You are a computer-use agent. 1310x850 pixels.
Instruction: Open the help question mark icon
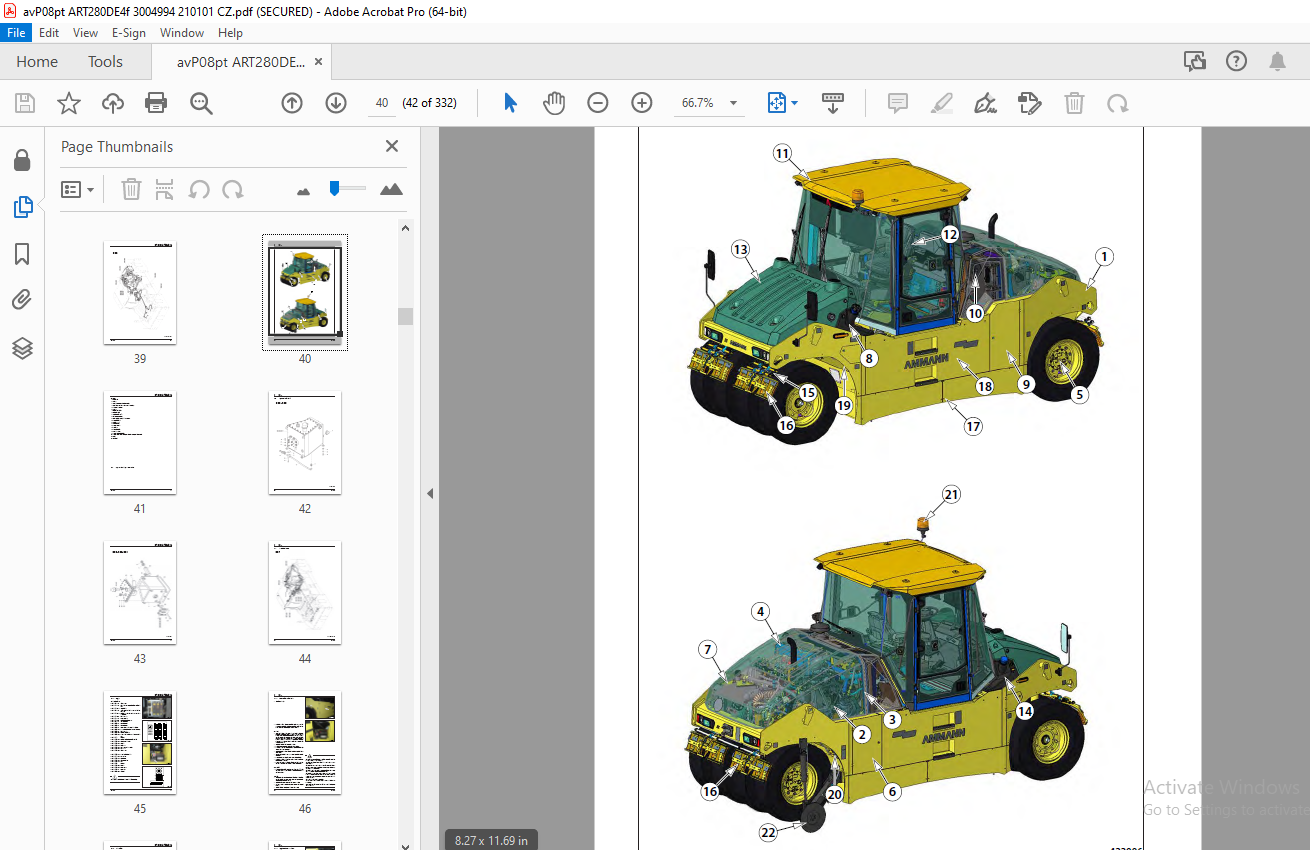coord(1237,61)
